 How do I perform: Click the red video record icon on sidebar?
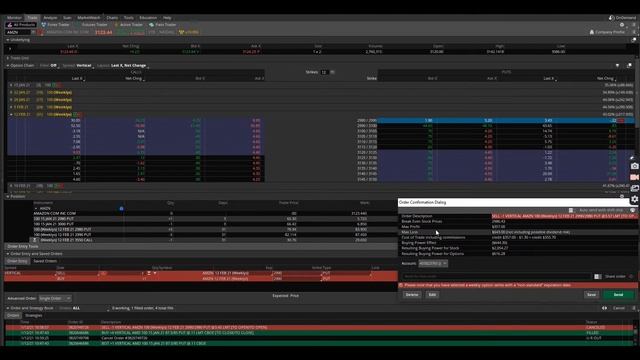coord(634,177)
